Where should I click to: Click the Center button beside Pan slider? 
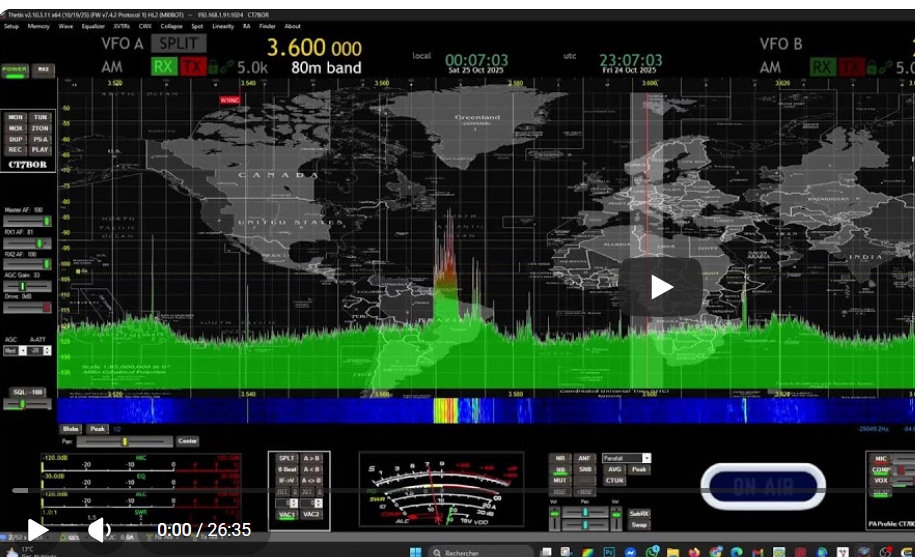click(187, 441)
